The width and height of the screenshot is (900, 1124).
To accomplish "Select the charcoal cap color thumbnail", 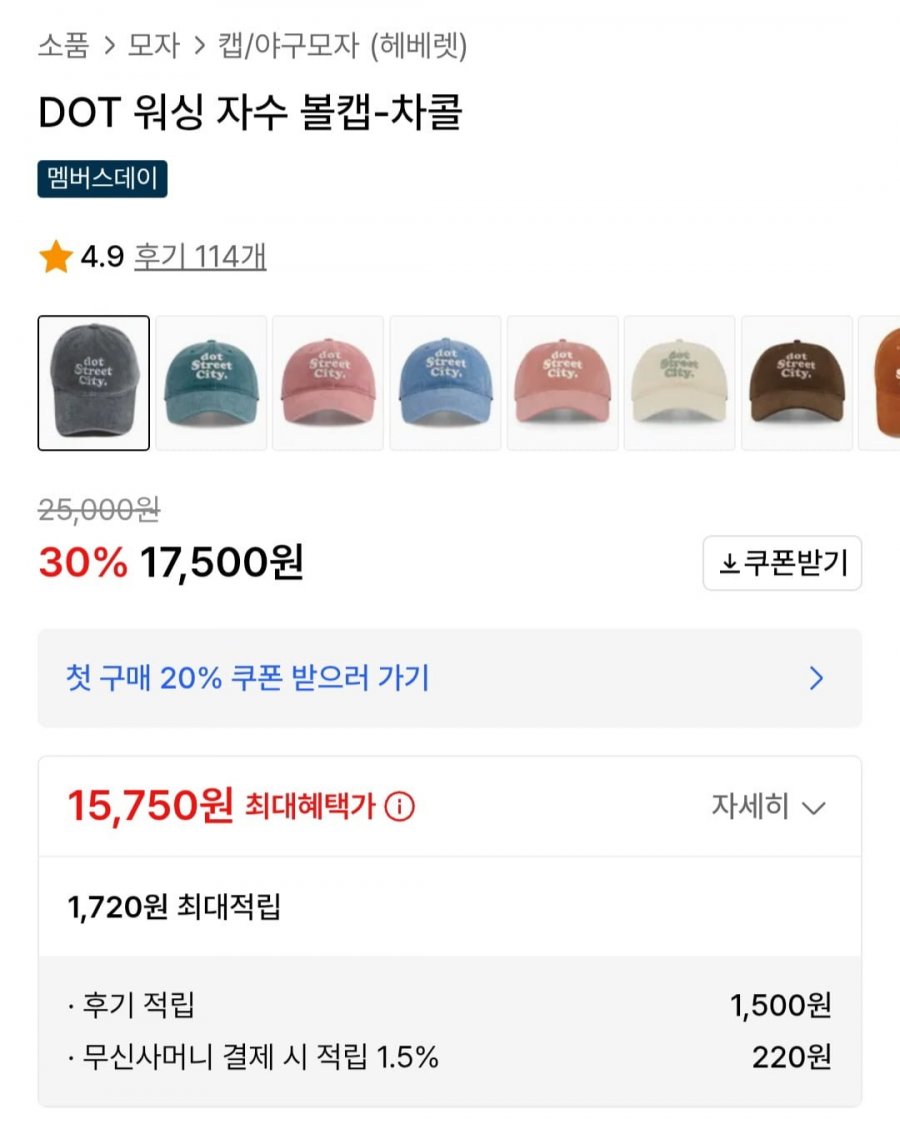I will tap(94, 383).
